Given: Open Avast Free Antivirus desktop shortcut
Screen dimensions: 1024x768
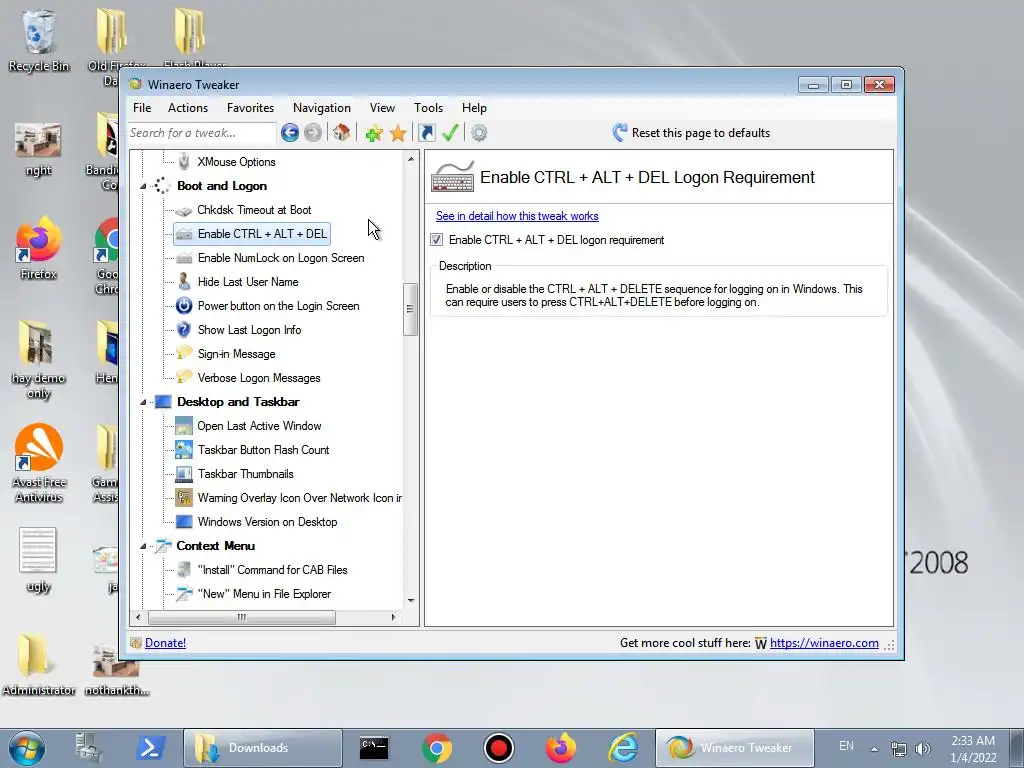Looking at the screenshot, I should tap(39, 463).
